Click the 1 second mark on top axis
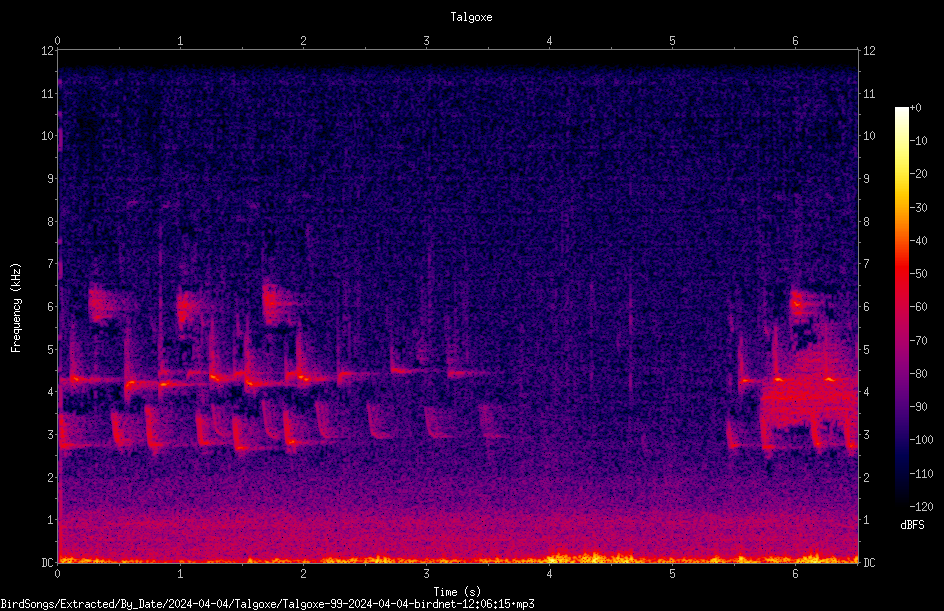This screenshot has height=611, width=944. pyautogui.click(x=180, y=41)
